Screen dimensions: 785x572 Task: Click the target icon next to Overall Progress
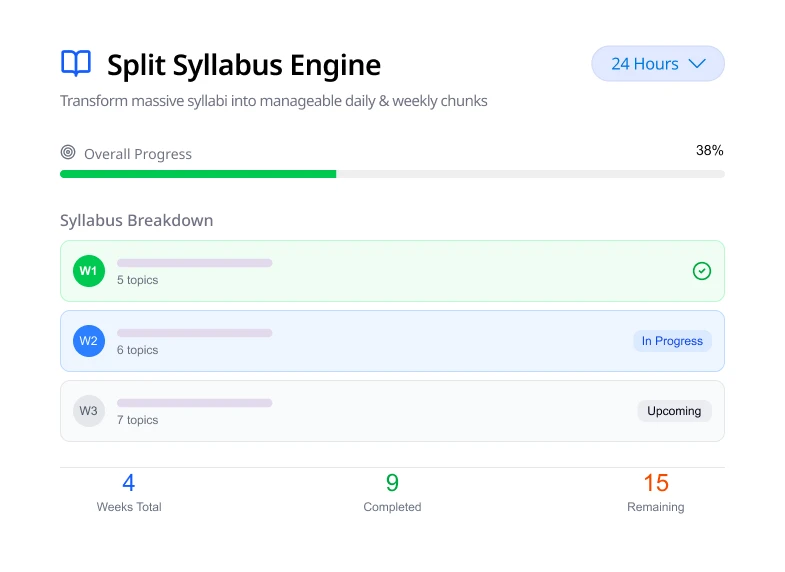(x=68, y=153)
